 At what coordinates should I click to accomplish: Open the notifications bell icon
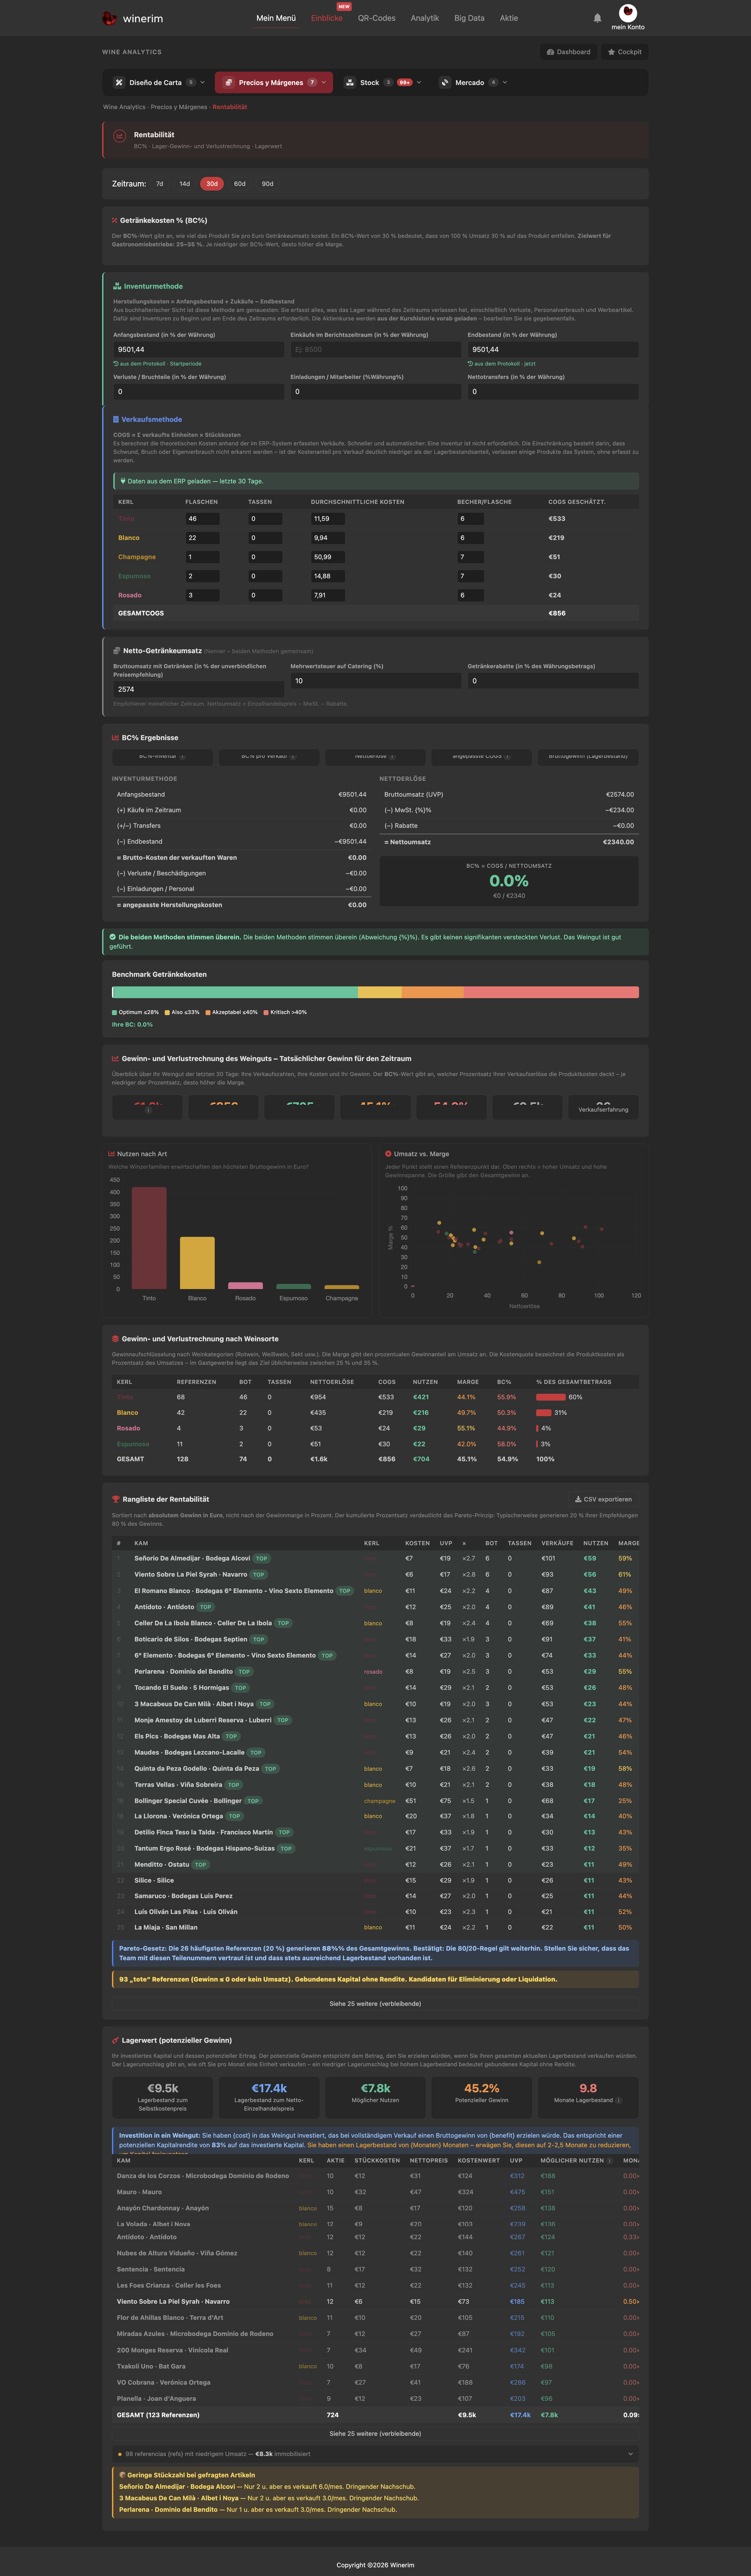click(x=597, y=18)
